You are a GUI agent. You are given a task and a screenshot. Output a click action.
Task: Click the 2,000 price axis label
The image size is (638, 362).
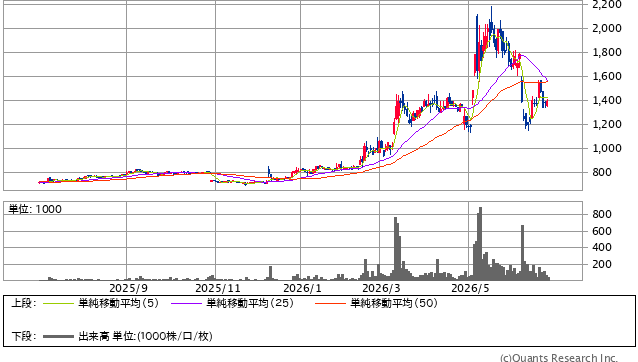pyautogui.click(x=607, y=28)
